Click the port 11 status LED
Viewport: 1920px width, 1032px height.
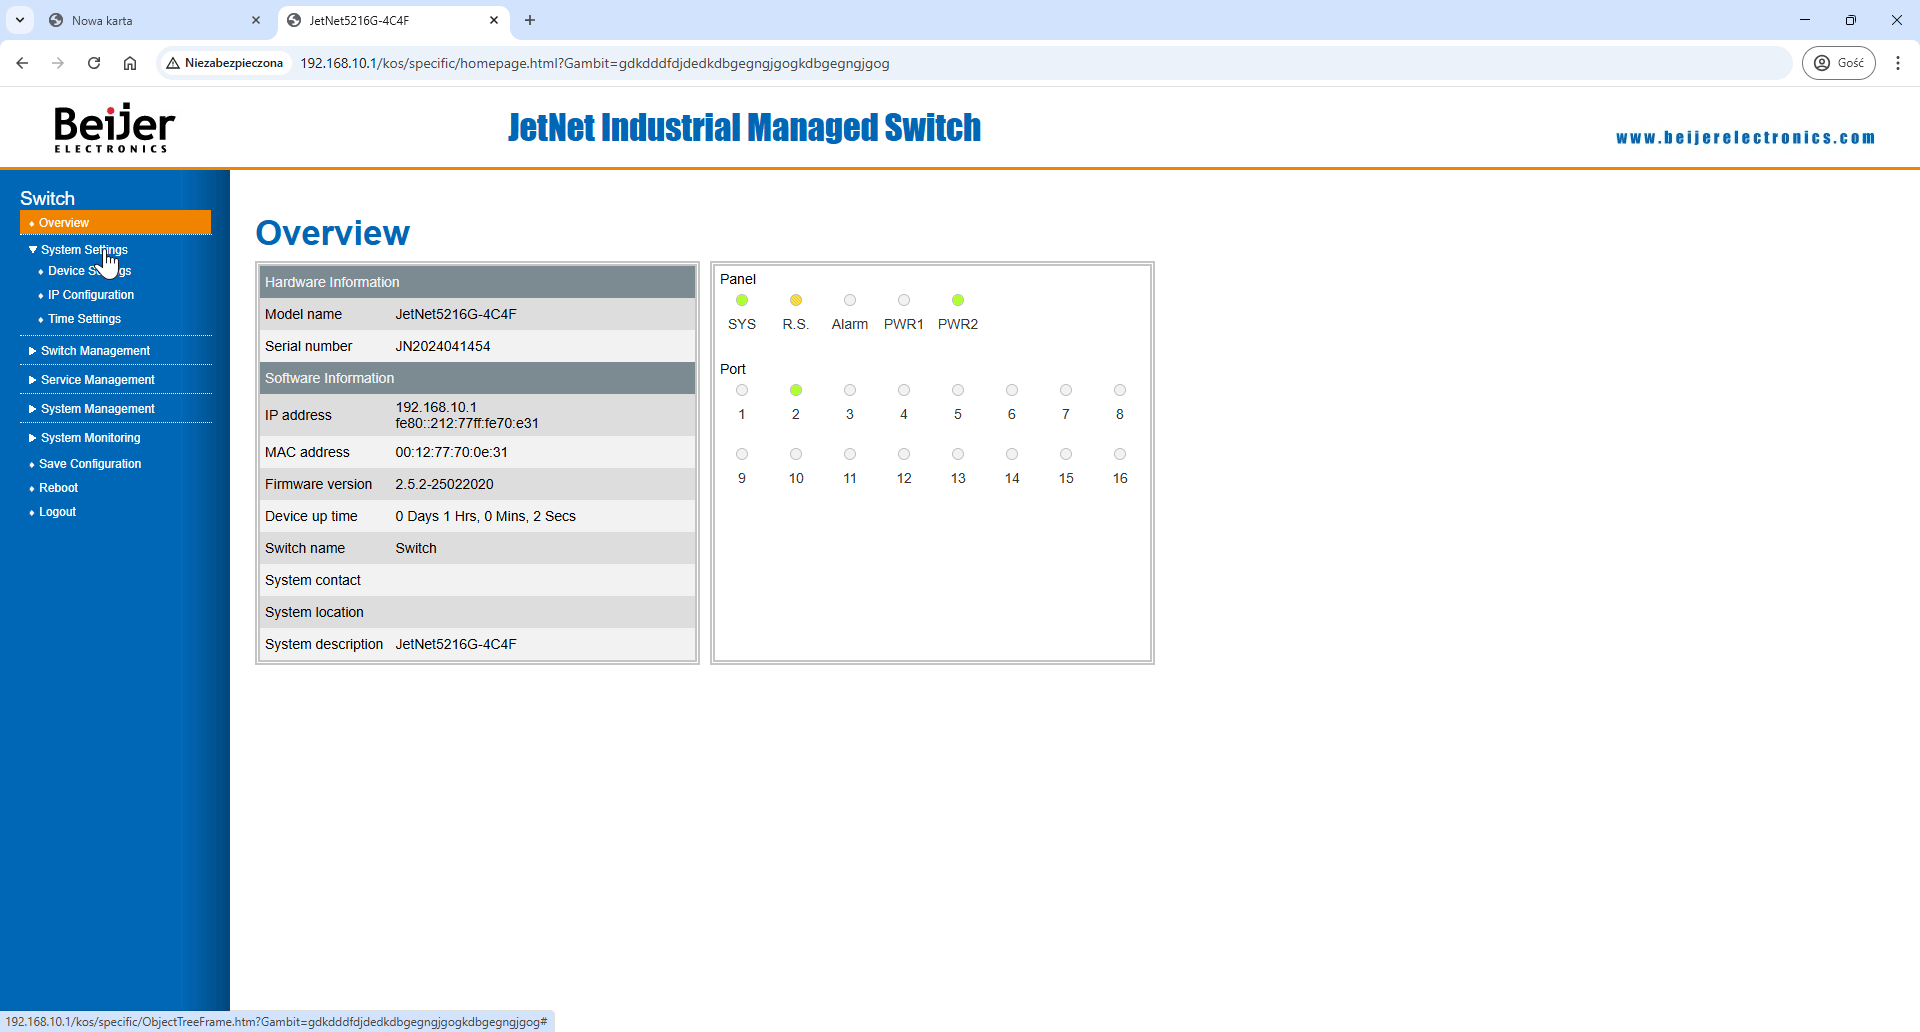pyautogui.click(x=850, y=454)
